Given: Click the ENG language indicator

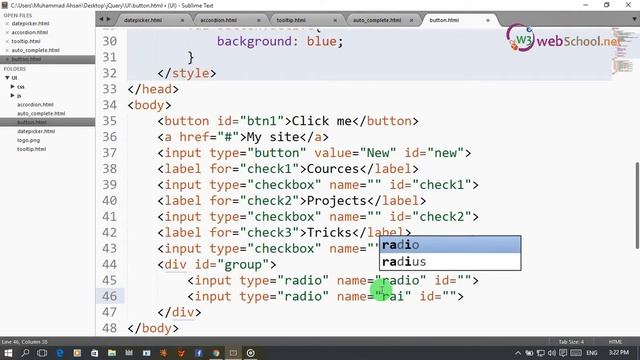Looking at the screenshot, I should [x=592, y=353].
